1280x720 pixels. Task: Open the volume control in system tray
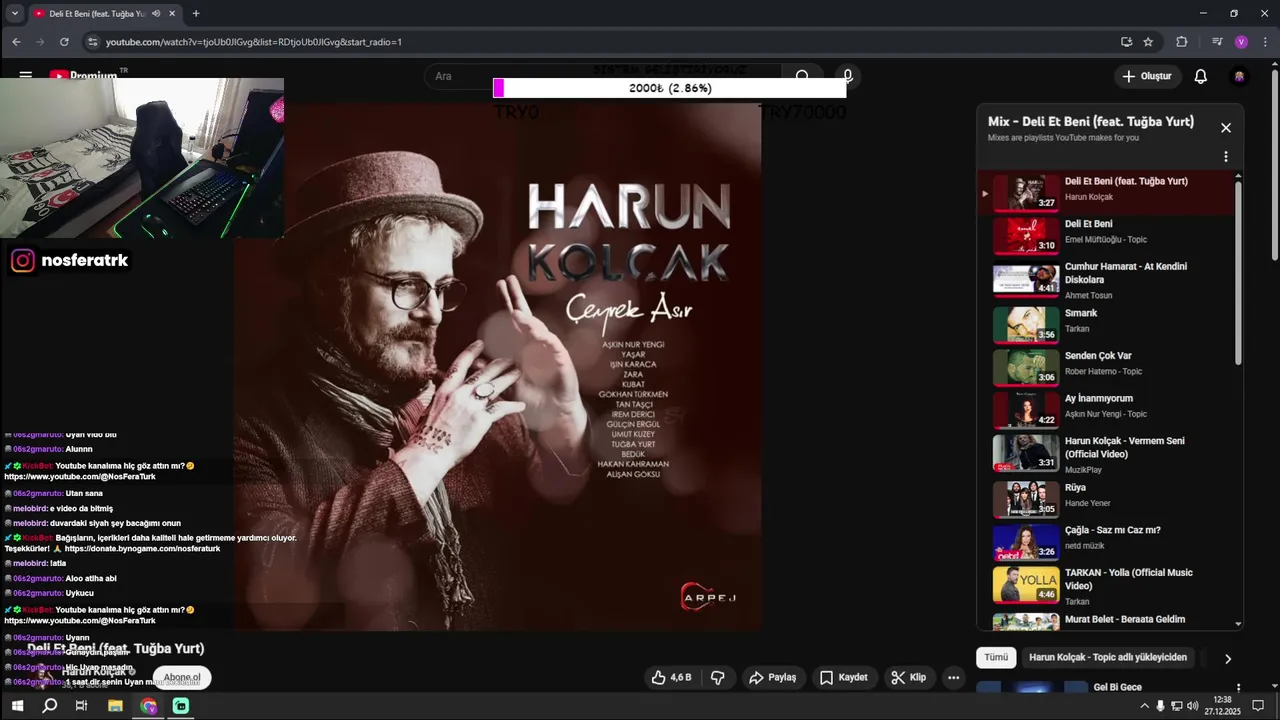(1193, 706)
